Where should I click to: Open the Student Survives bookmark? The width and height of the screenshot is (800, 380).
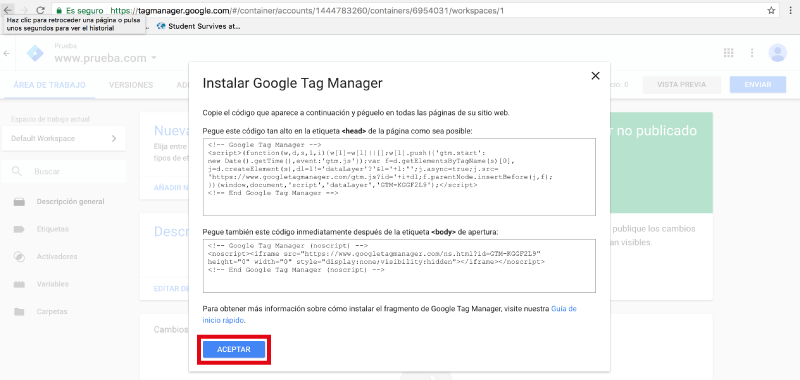click(x=198, y=26)
